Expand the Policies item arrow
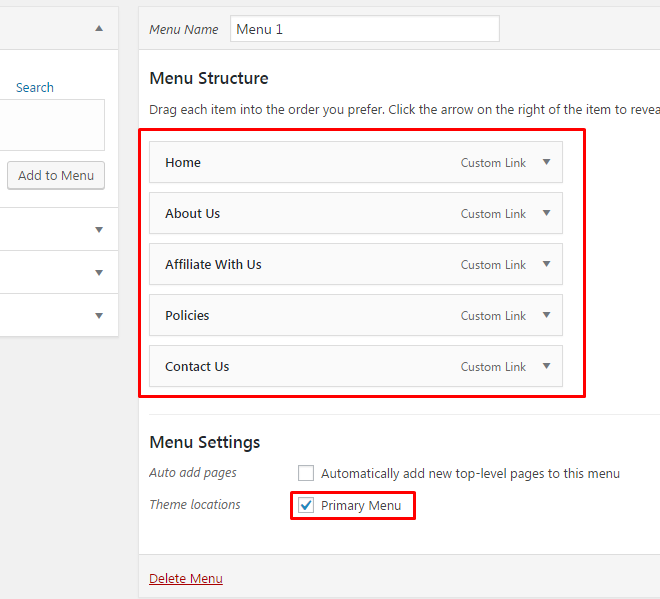Screen dimensions: 660x599 point(546,315)
